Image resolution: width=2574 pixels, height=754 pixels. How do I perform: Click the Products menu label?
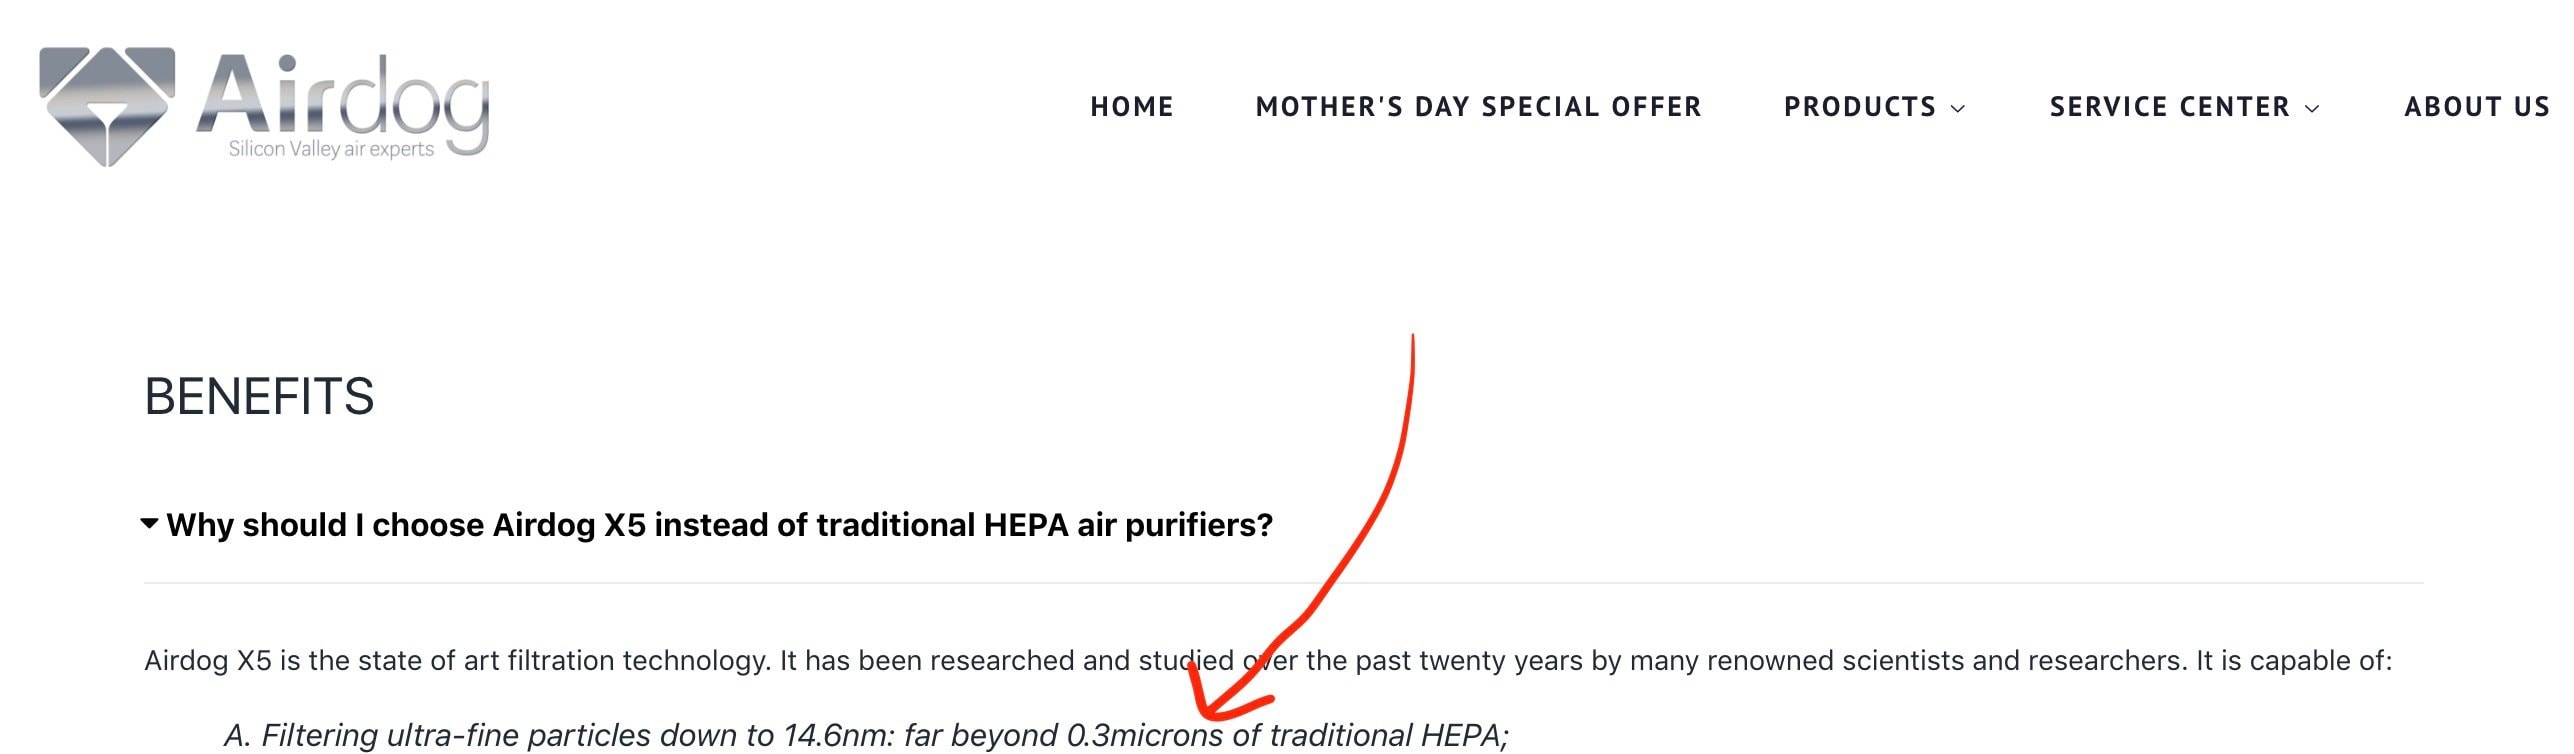coord(1860,107)
